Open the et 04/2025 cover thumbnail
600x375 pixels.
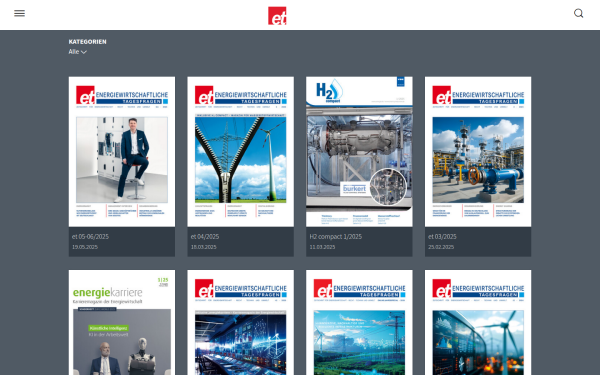[x=241, y=152]
